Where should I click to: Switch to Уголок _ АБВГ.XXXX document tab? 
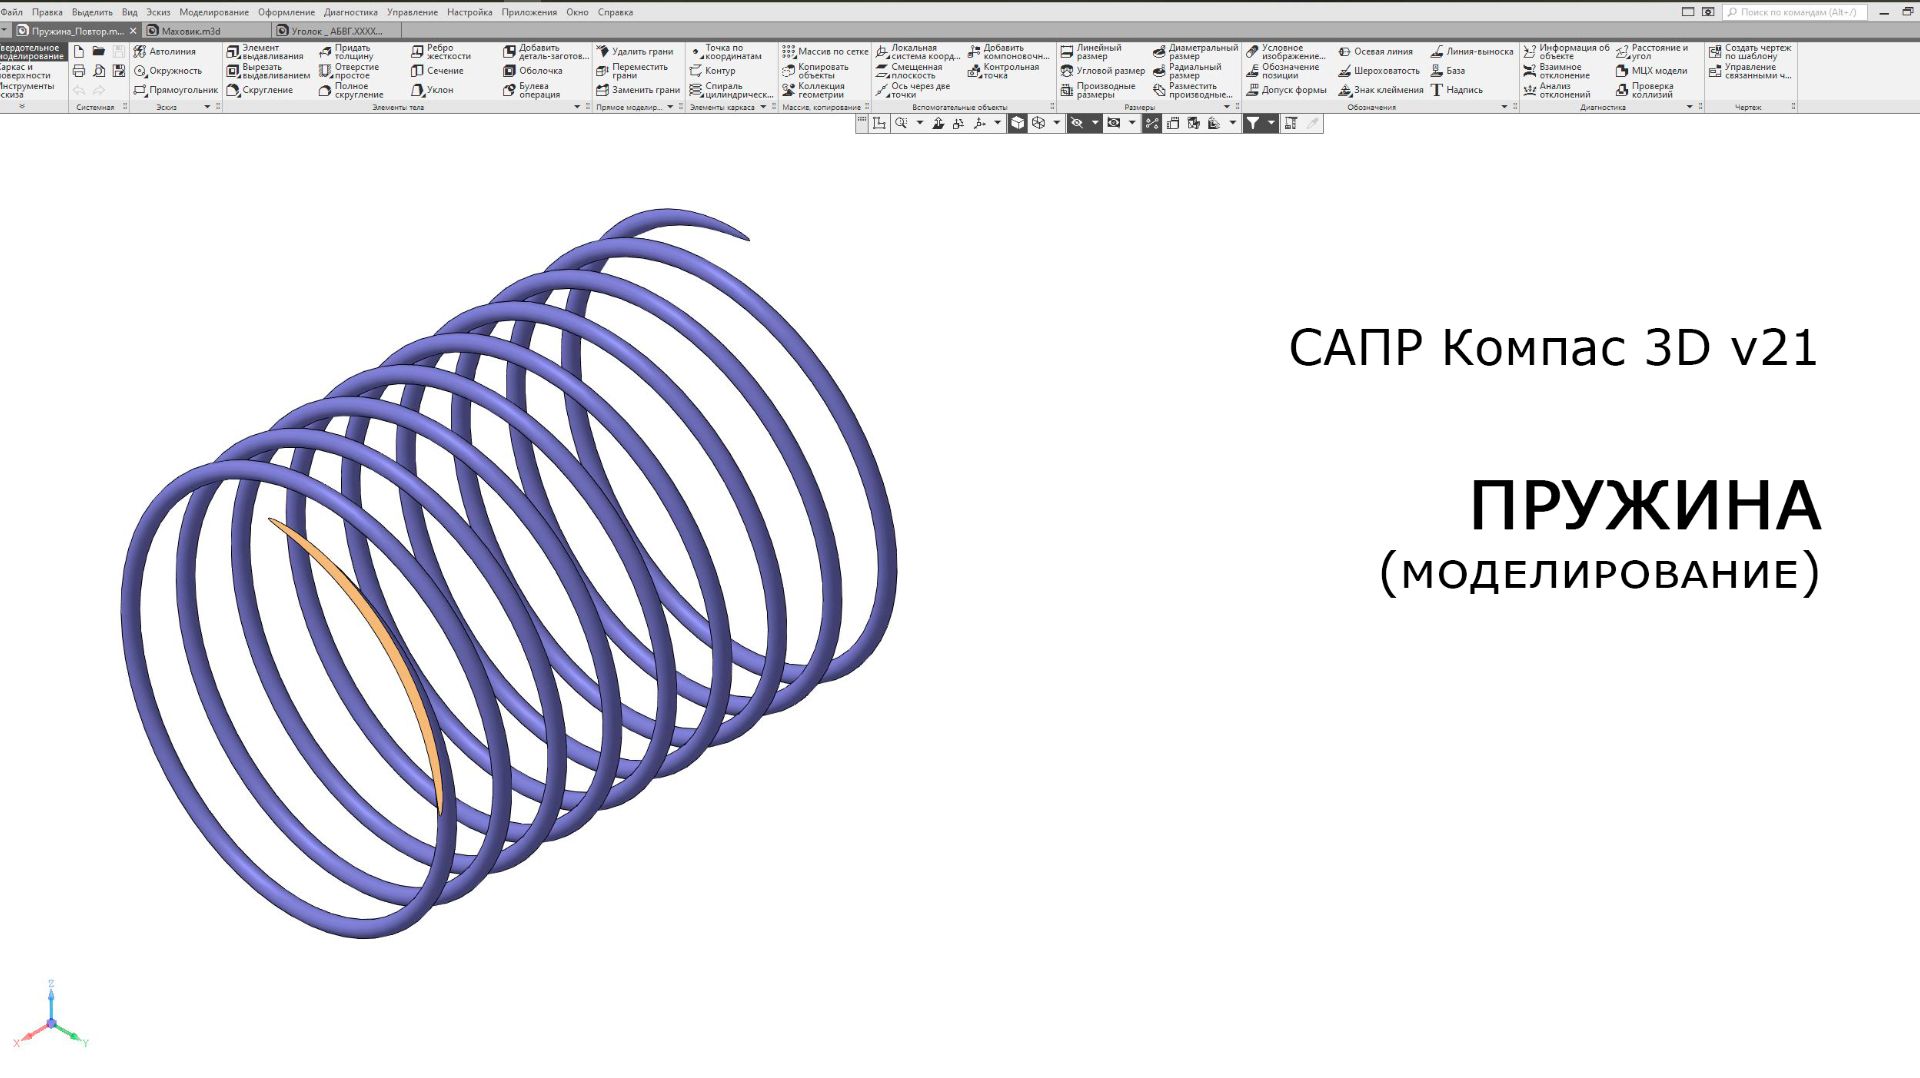click(x=337, y=31)
